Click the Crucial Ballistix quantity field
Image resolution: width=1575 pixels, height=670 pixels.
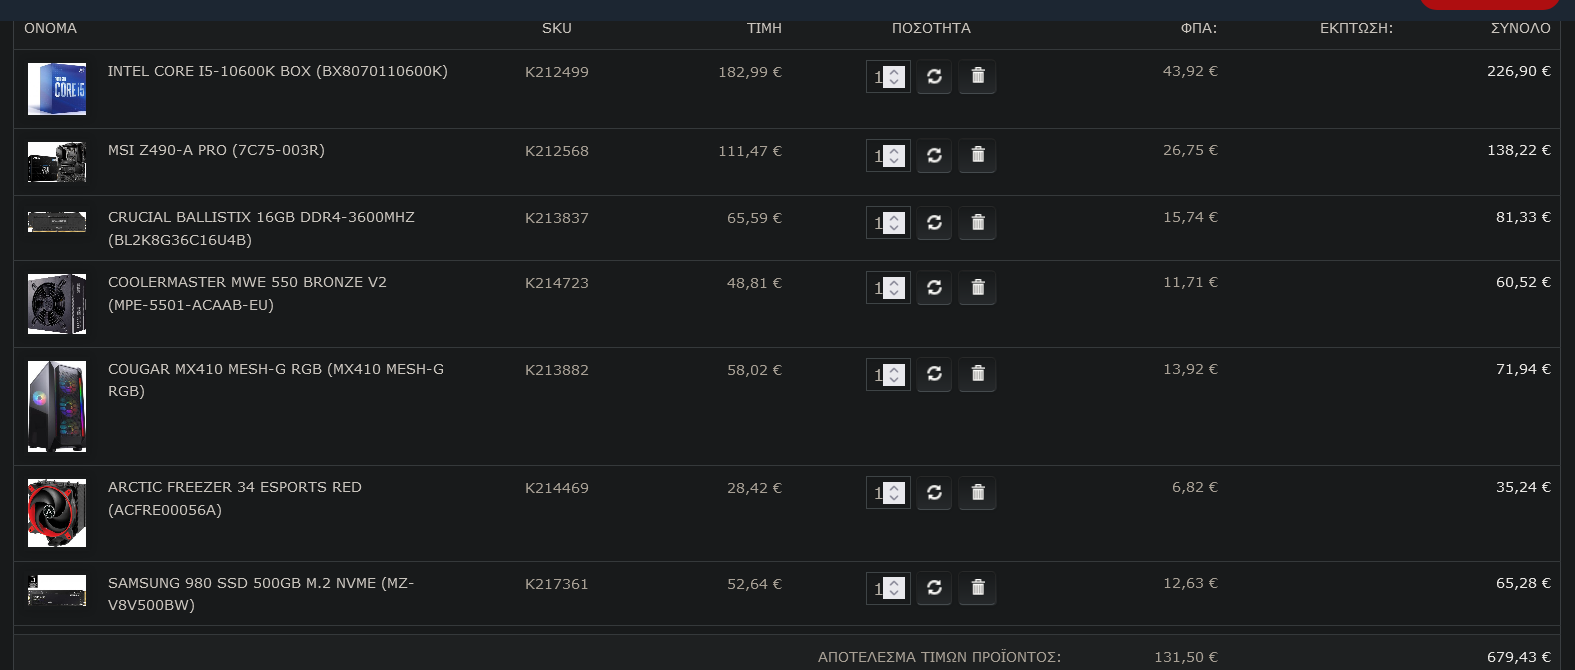pos(888,222)
